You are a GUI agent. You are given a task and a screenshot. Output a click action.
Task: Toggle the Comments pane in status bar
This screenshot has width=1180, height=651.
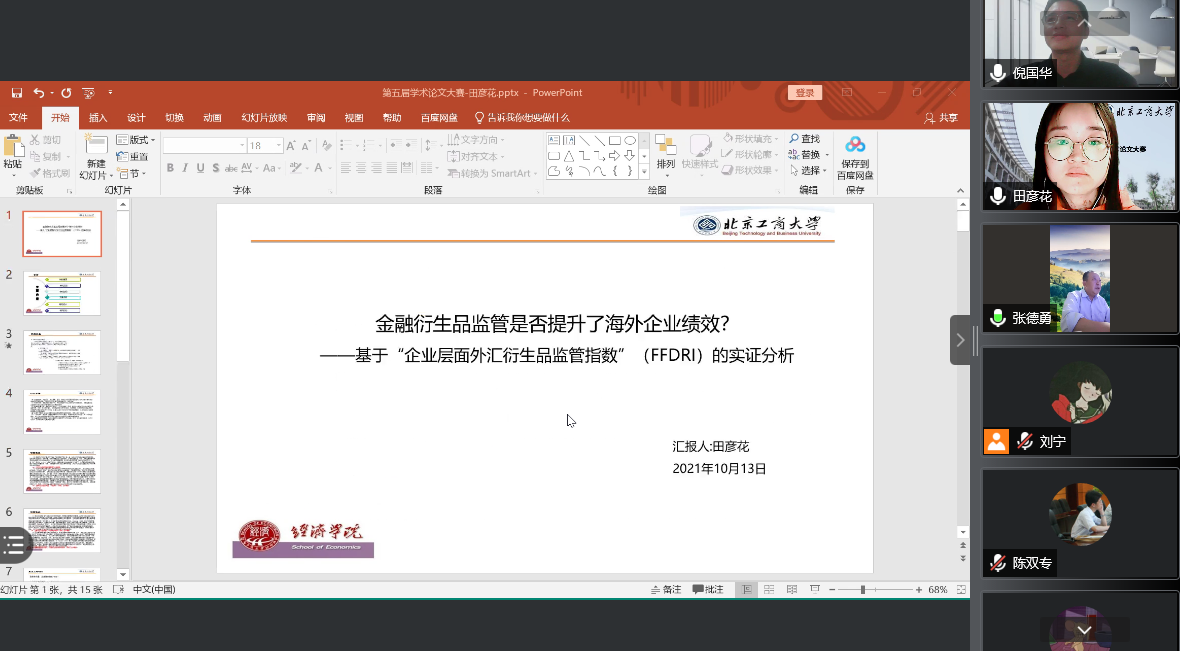(708, 590)
